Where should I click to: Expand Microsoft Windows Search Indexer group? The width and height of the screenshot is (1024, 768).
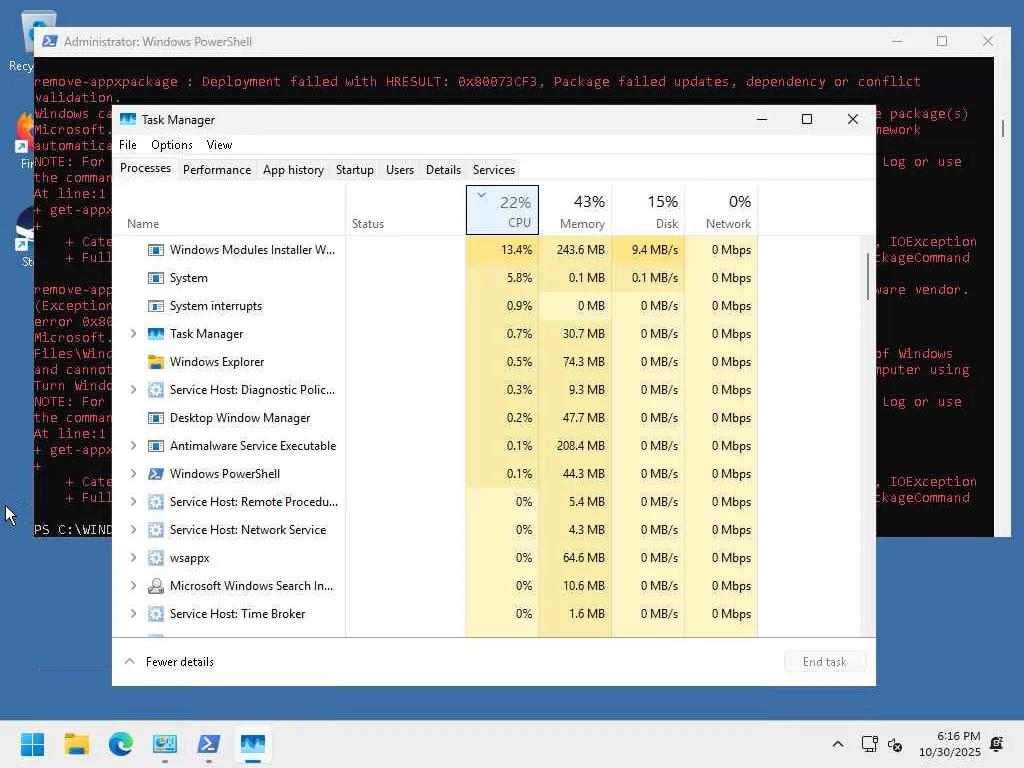(x=133, y=586)
